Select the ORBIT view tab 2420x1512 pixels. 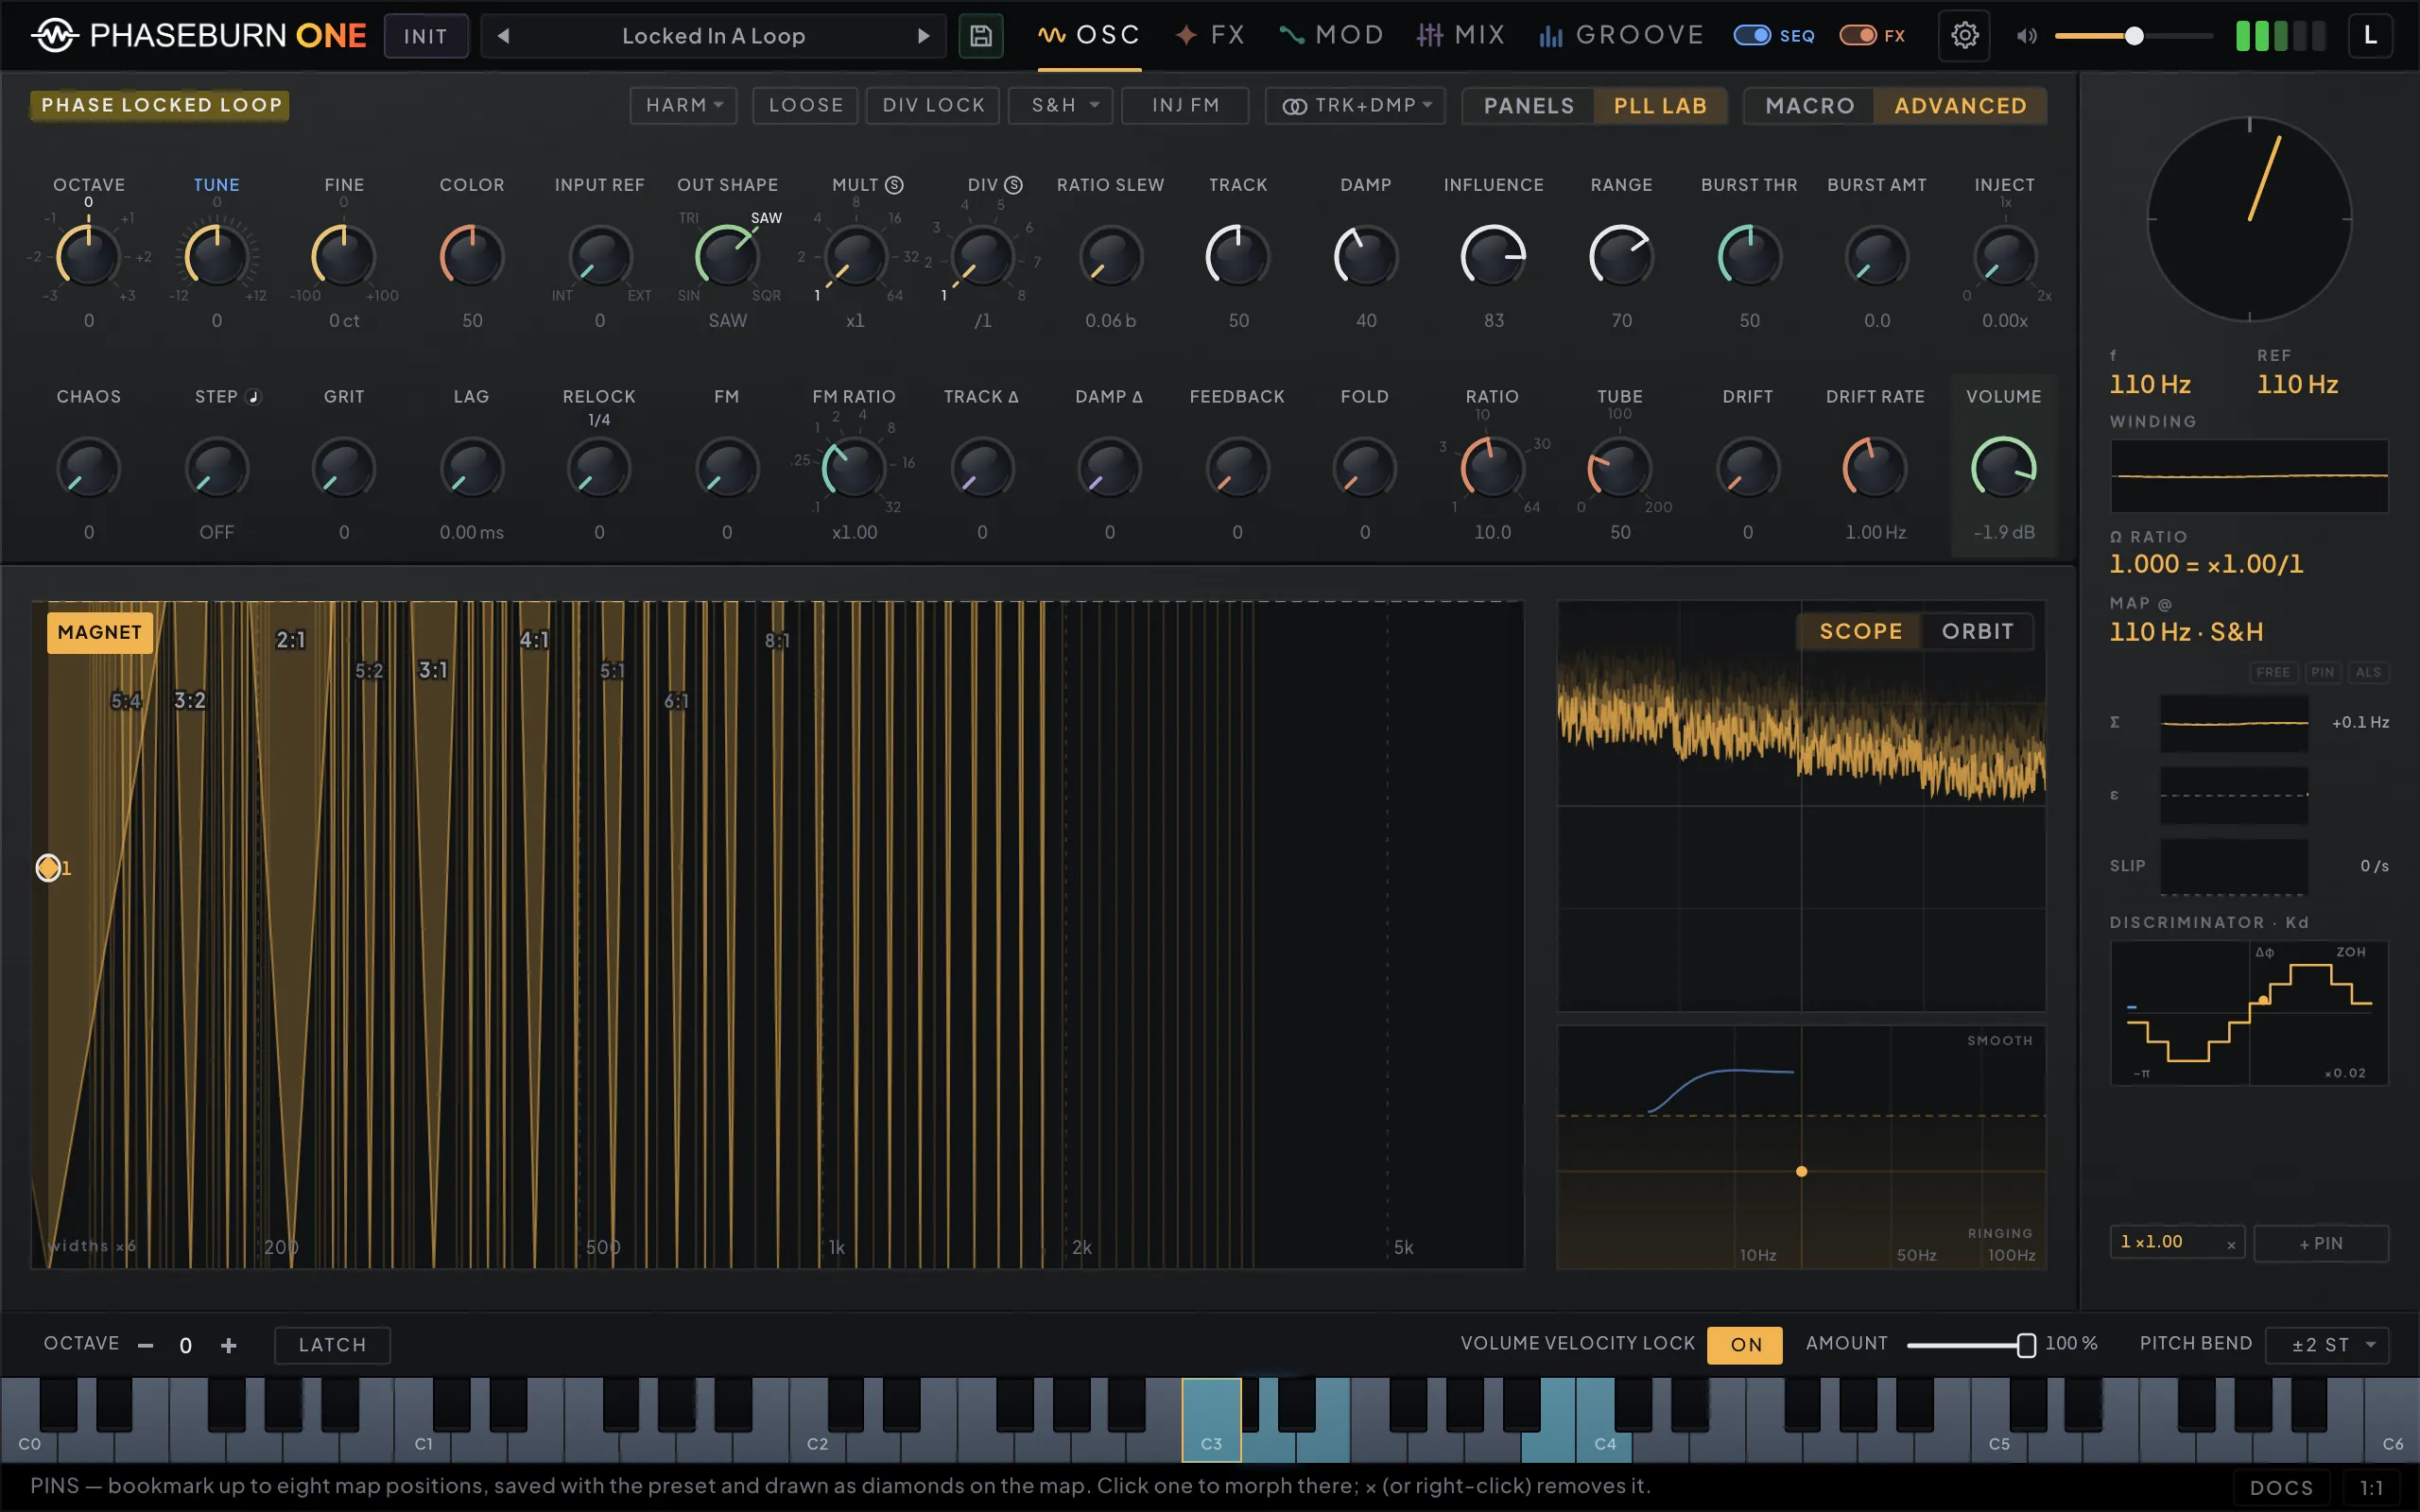click(x=1977, y=632)
